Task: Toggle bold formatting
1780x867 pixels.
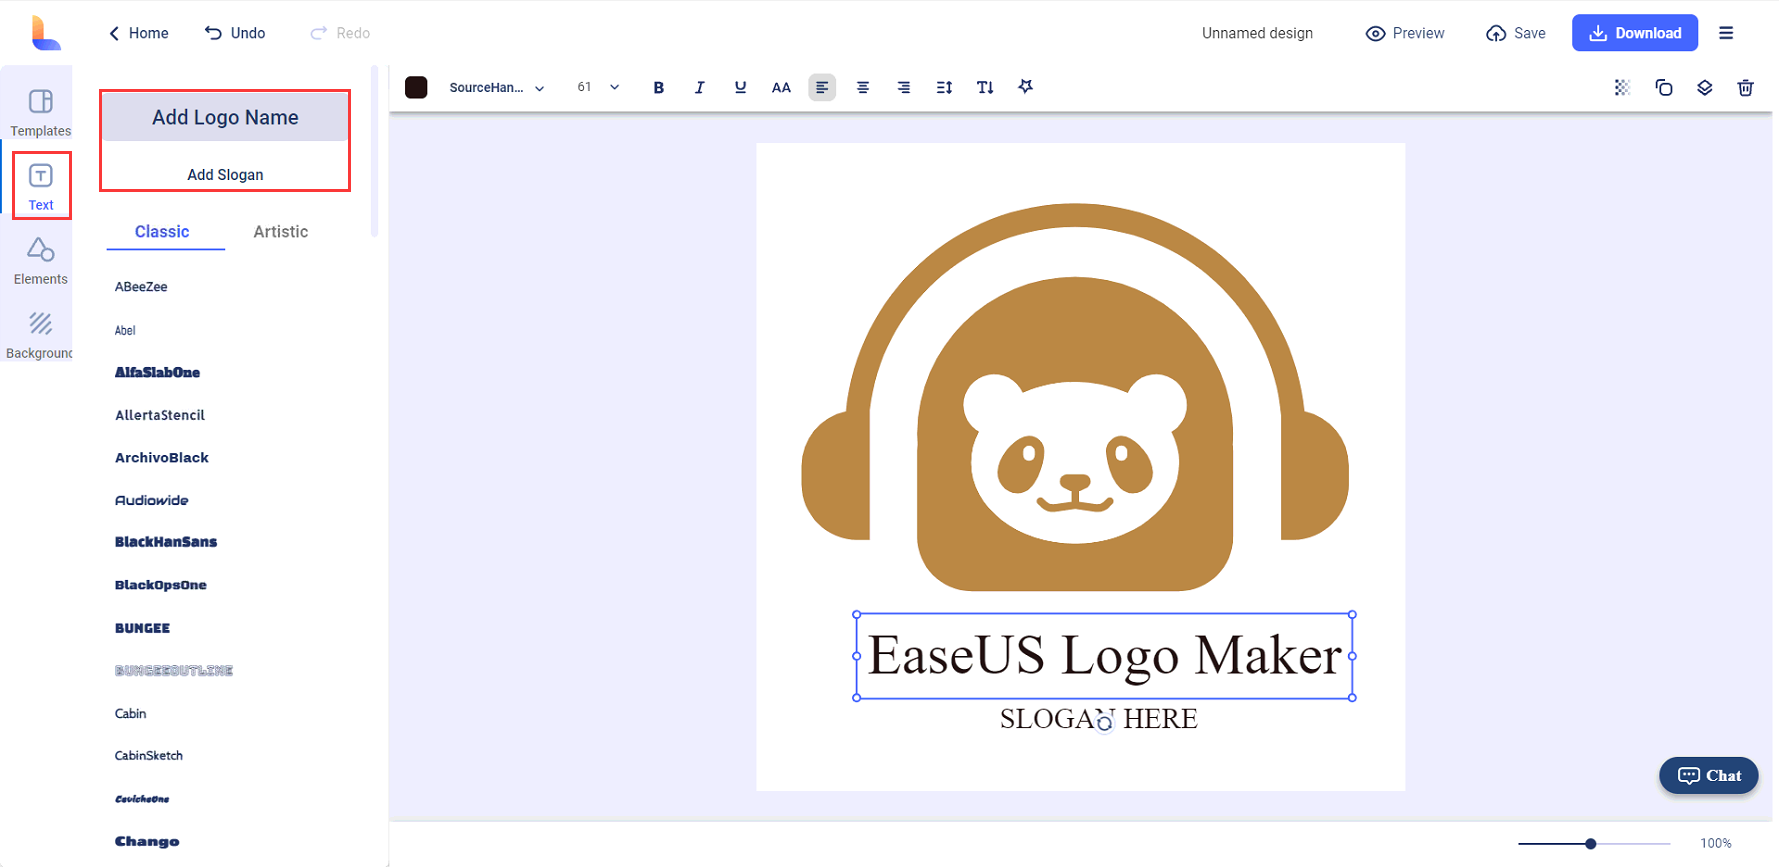Action: pyautogui.click(x=658, y=87)
